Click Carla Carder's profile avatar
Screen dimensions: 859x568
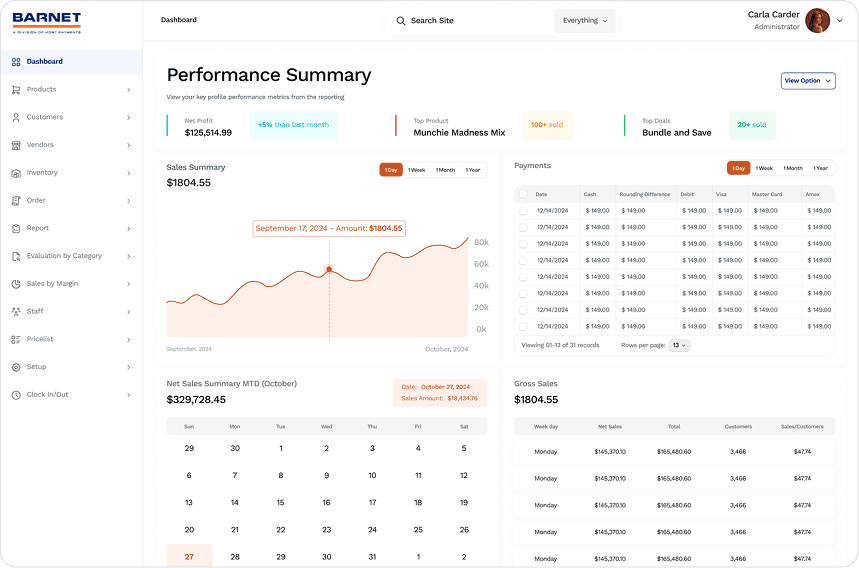(x=817, y=21)
